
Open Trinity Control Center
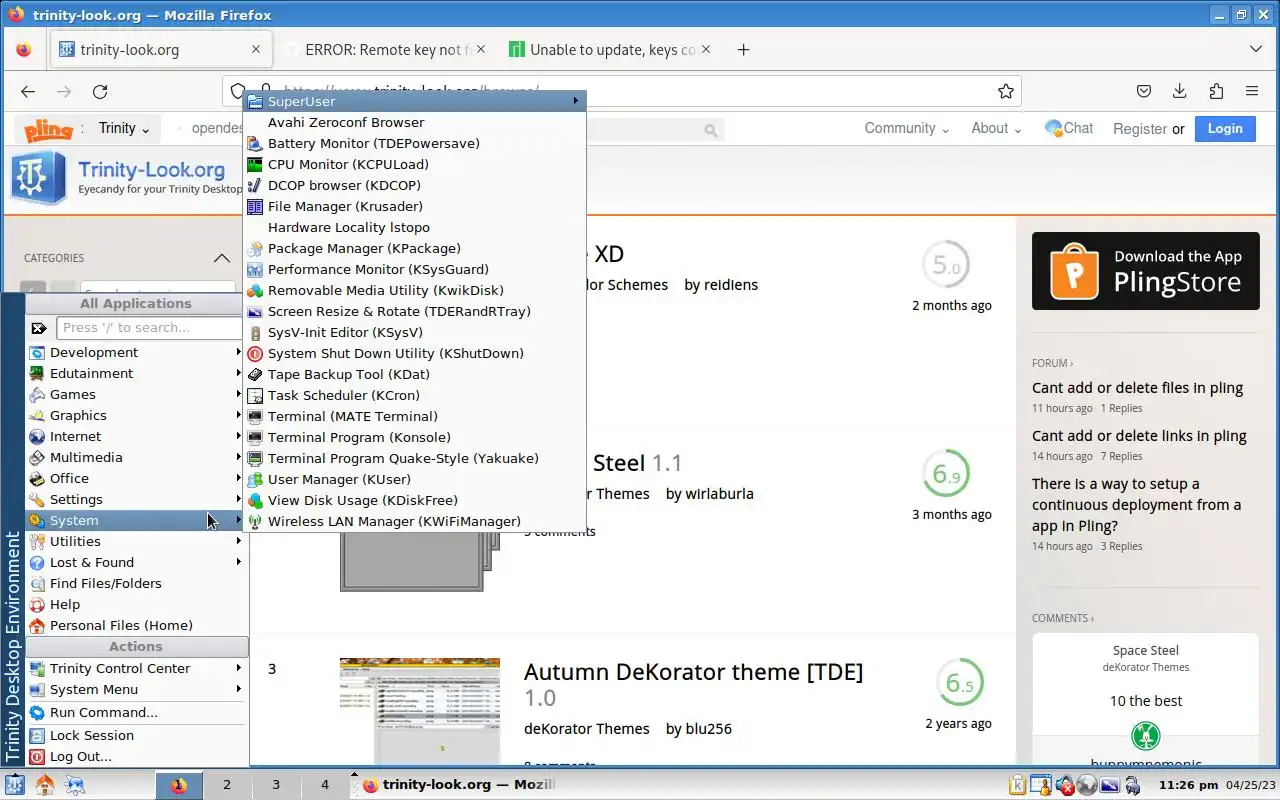pyautogui.click(x=136, y=668)
